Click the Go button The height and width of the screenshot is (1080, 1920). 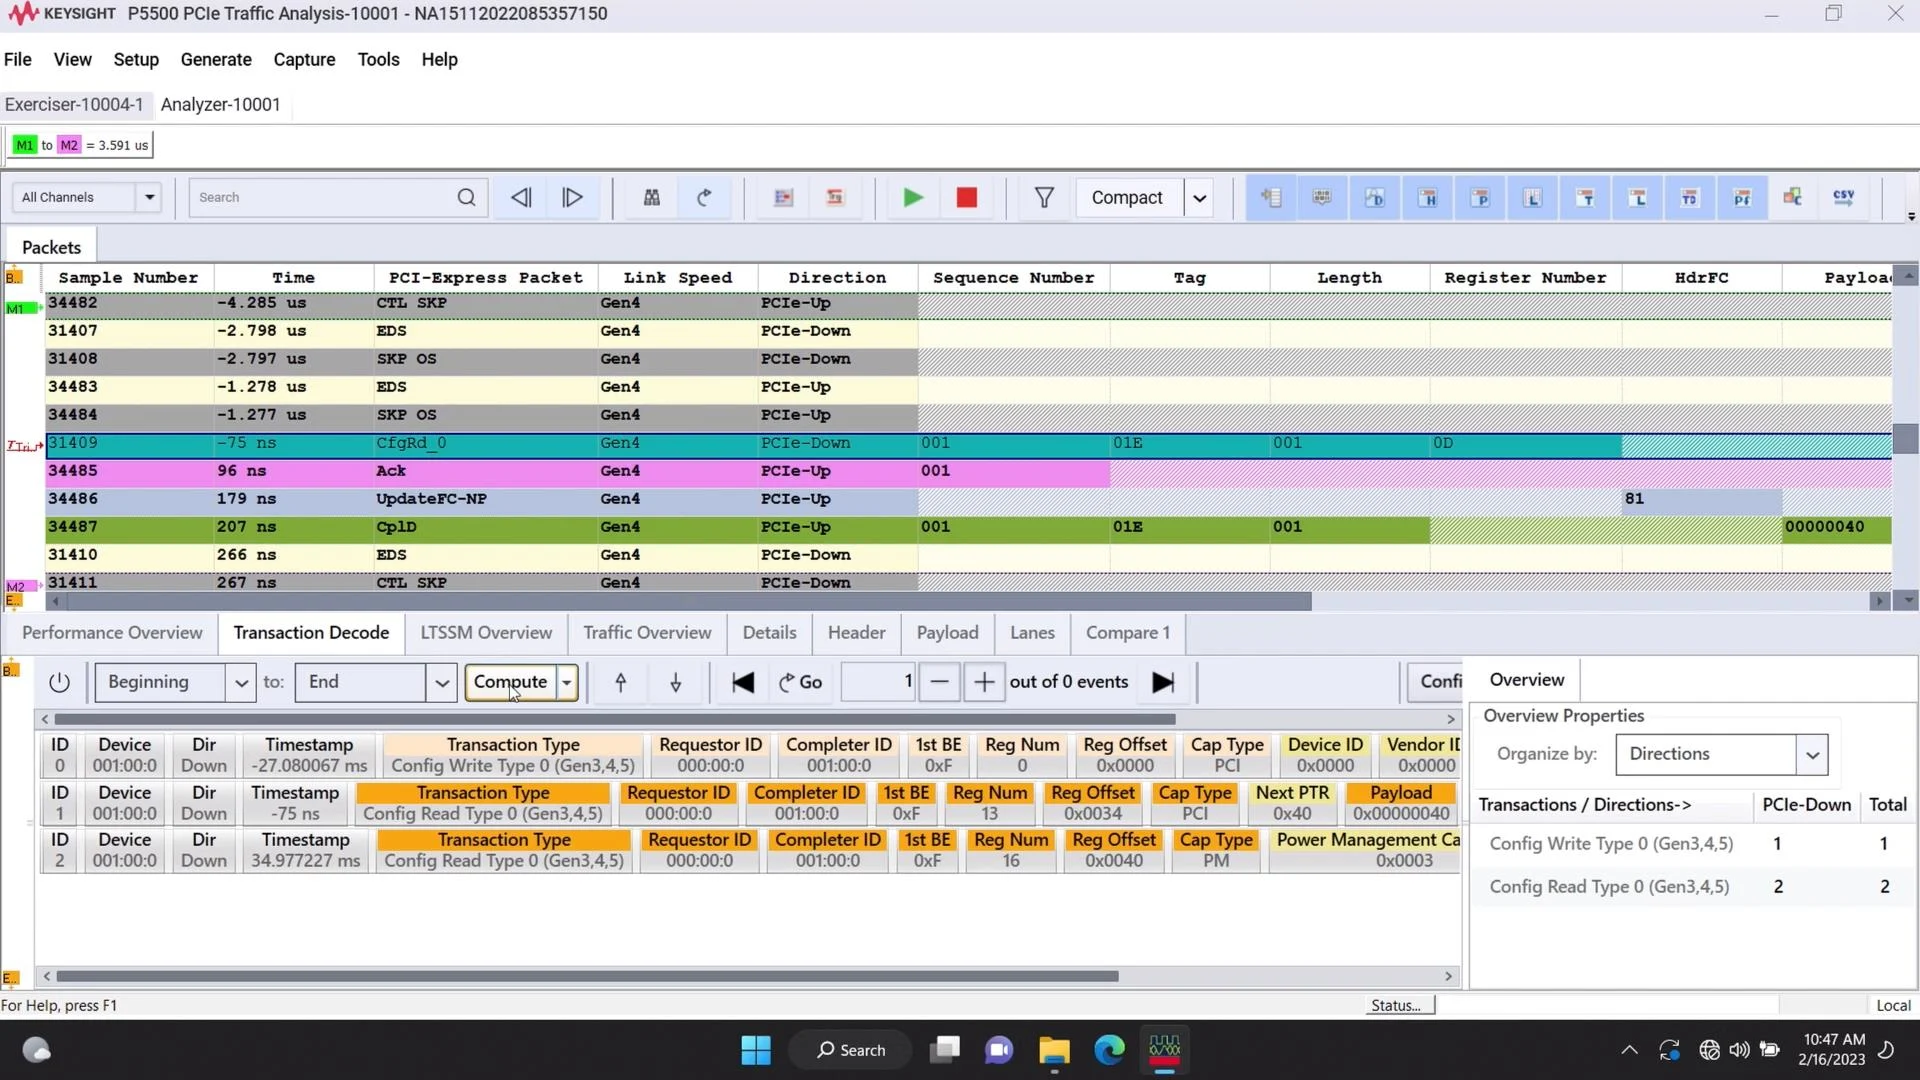(800, 682)
